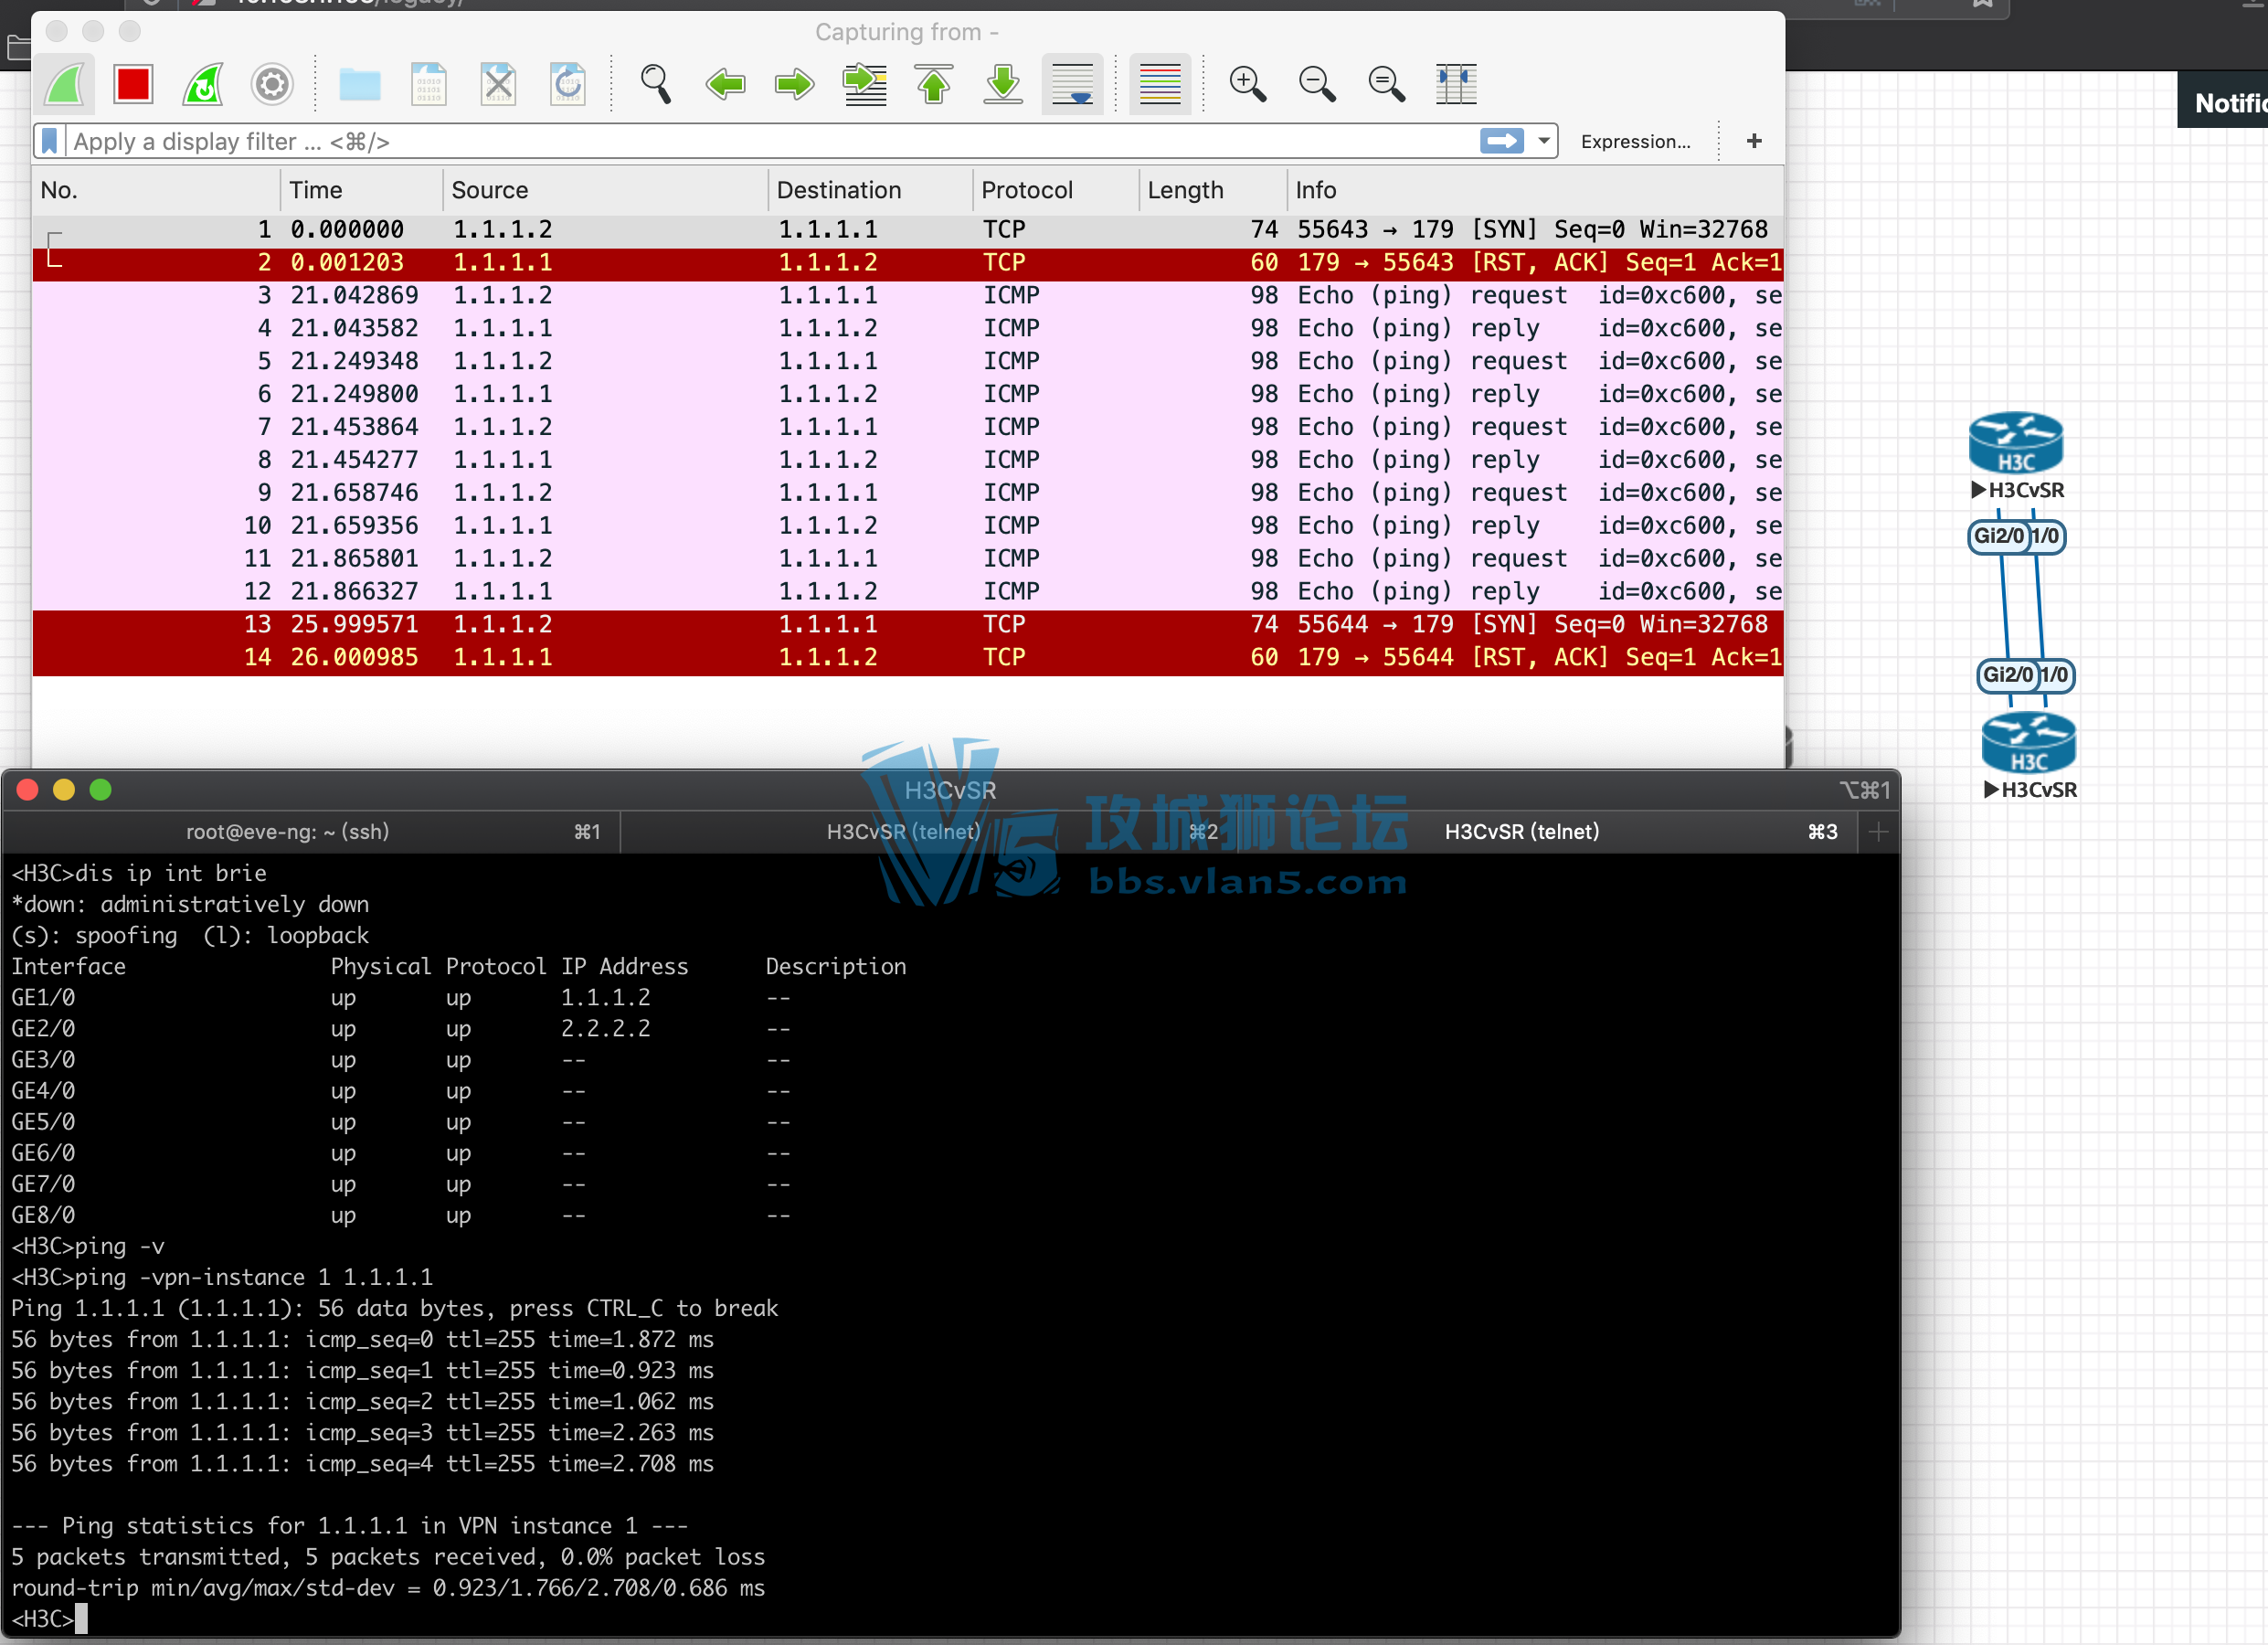
Task: Zoom out the packet text
Action: coord(1317,84)
